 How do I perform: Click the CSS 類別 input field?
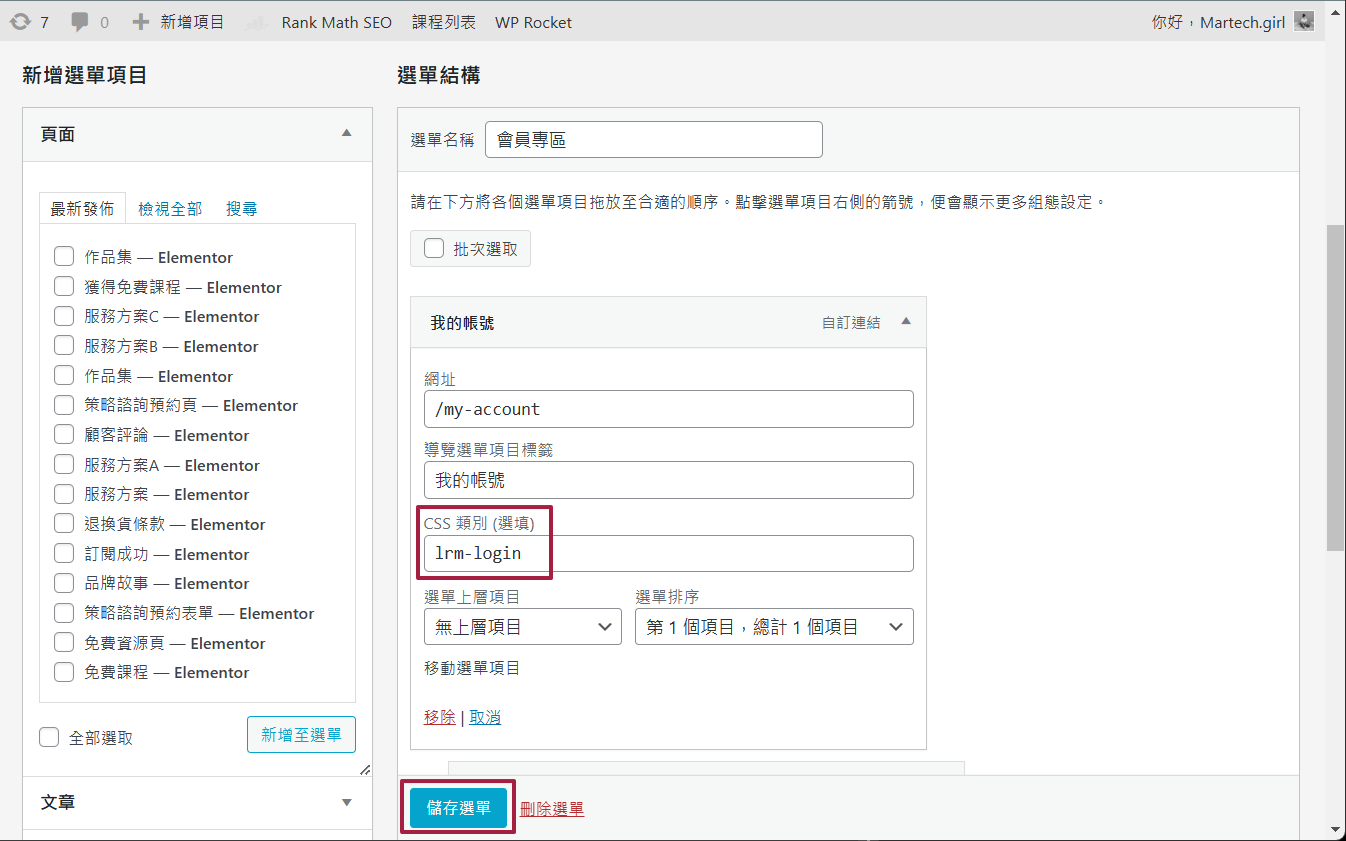click(x=668, y=553)
